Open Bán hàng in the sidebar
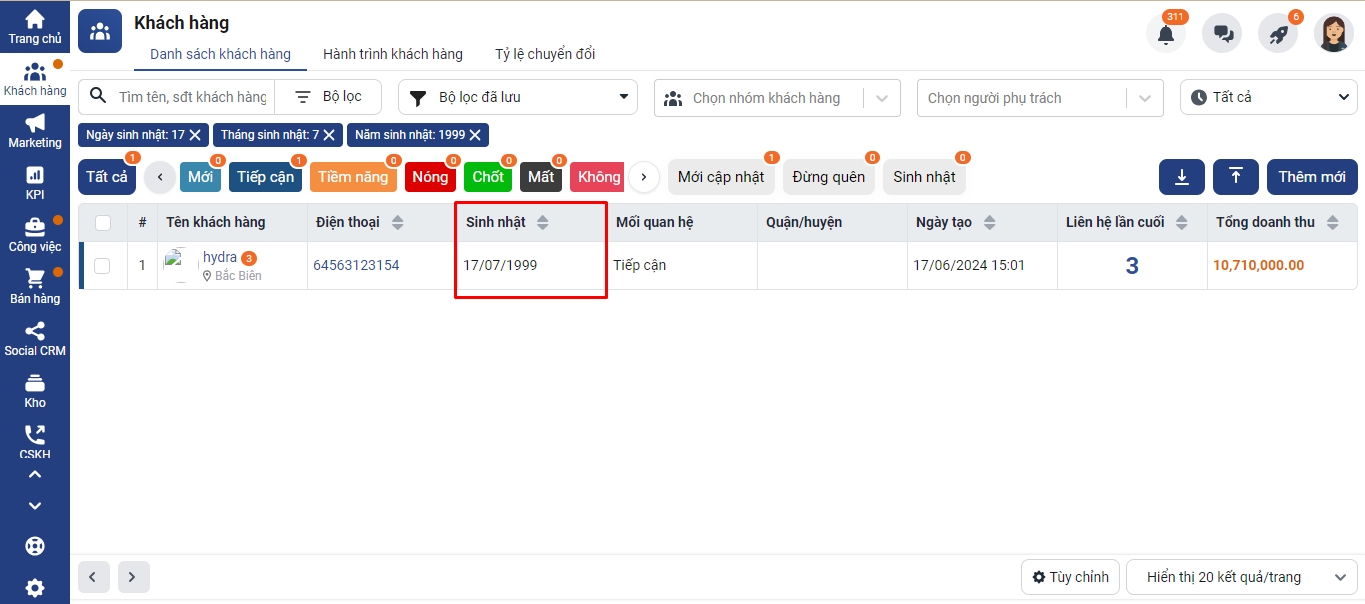Screen dimensions: 1365x604 pyautogui.click(x=35, y=287)
